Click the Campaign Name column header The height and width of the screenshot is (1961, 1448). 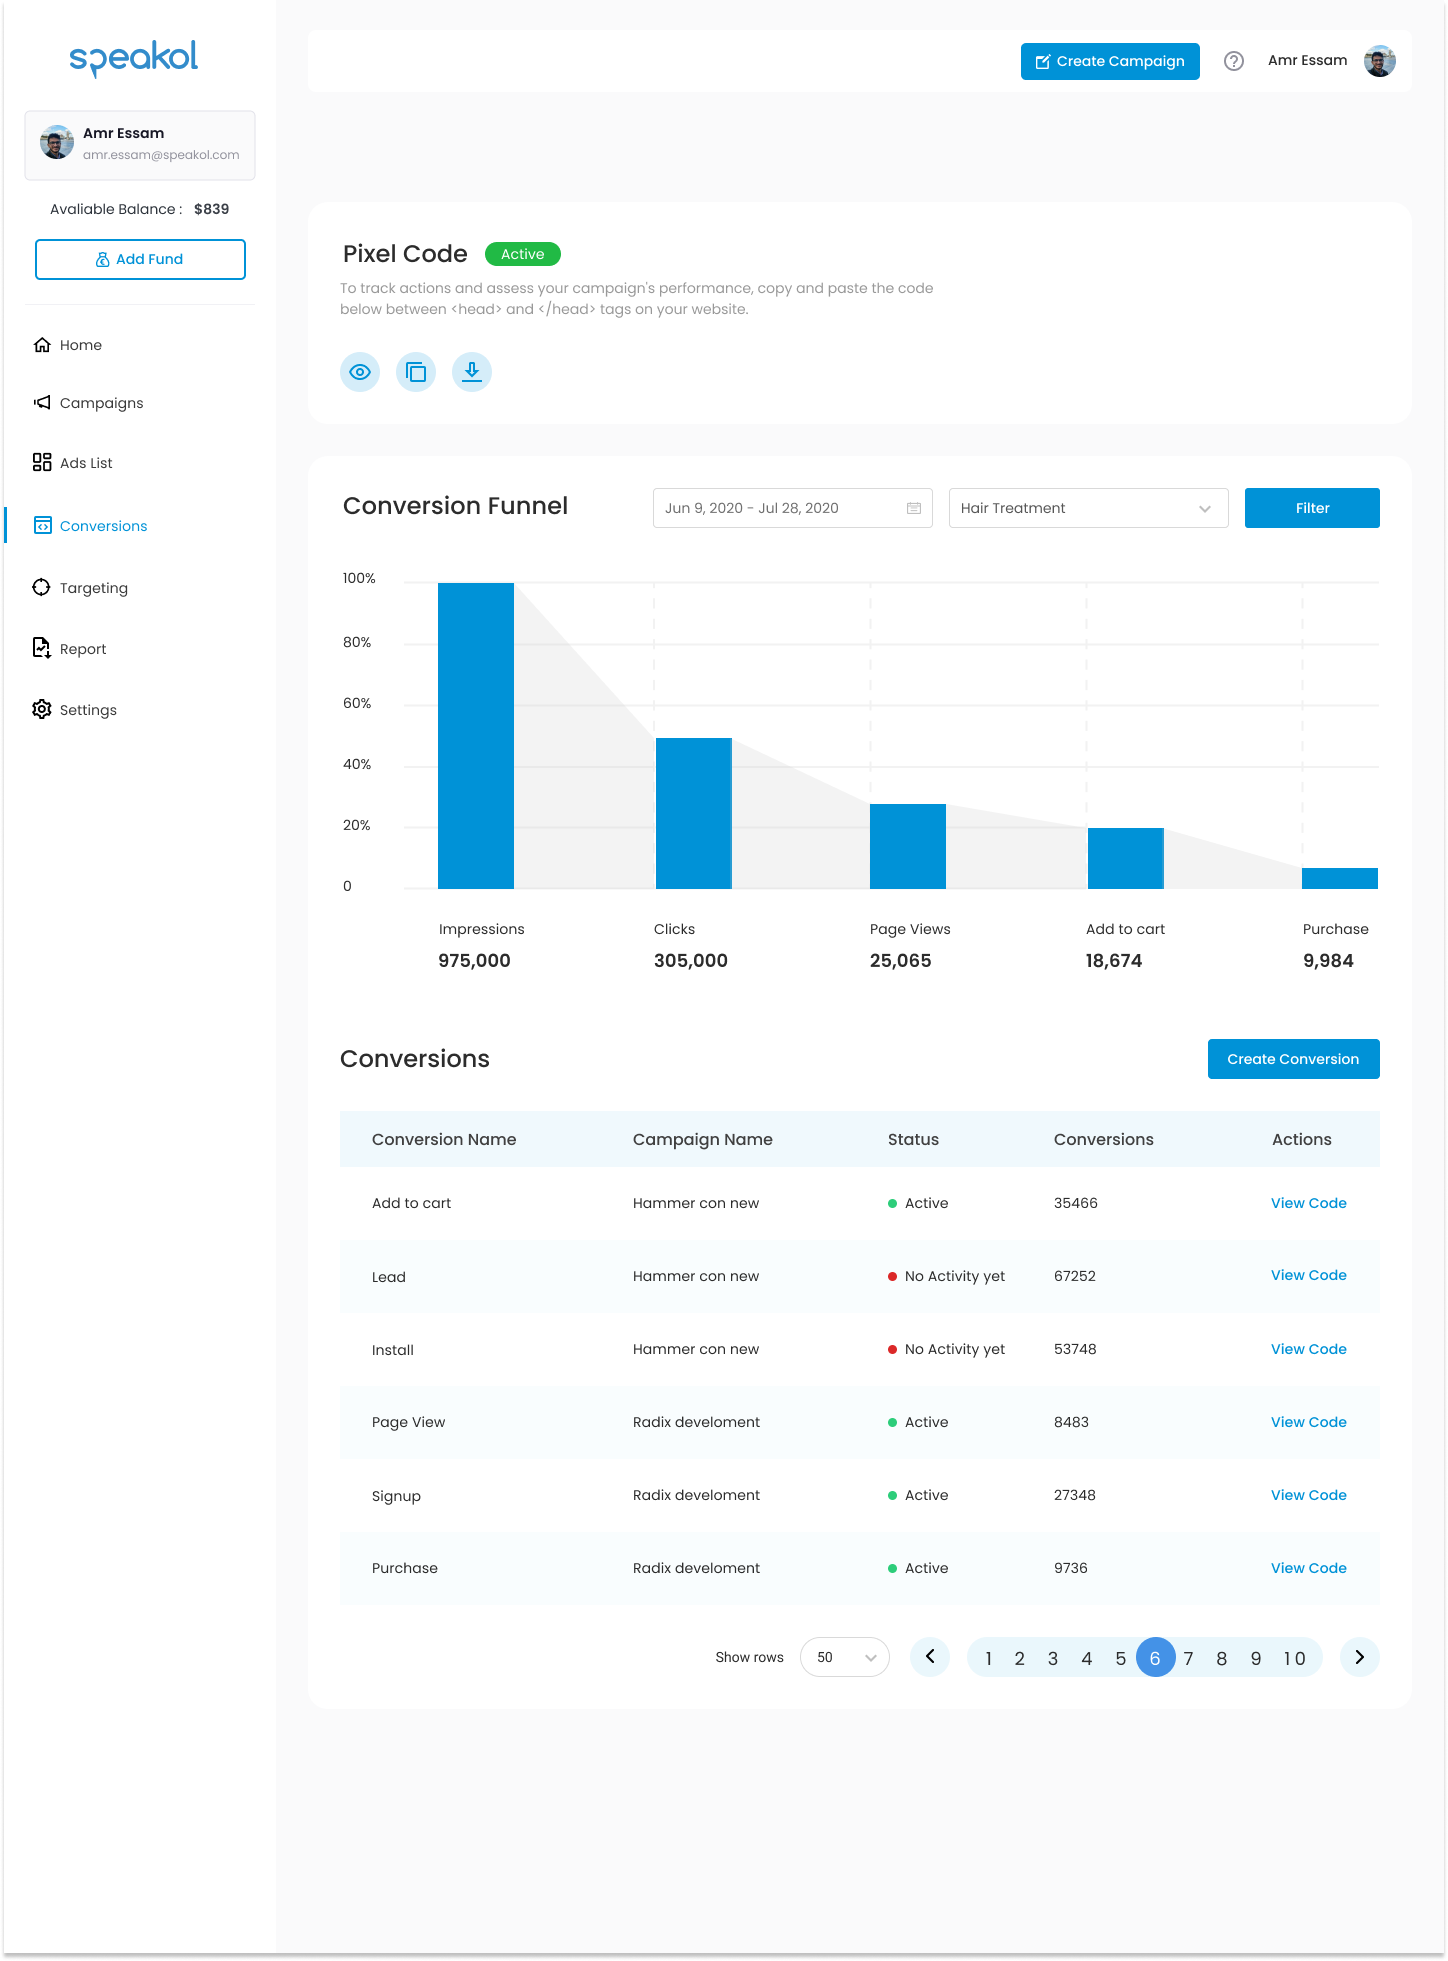[703, 1139]
